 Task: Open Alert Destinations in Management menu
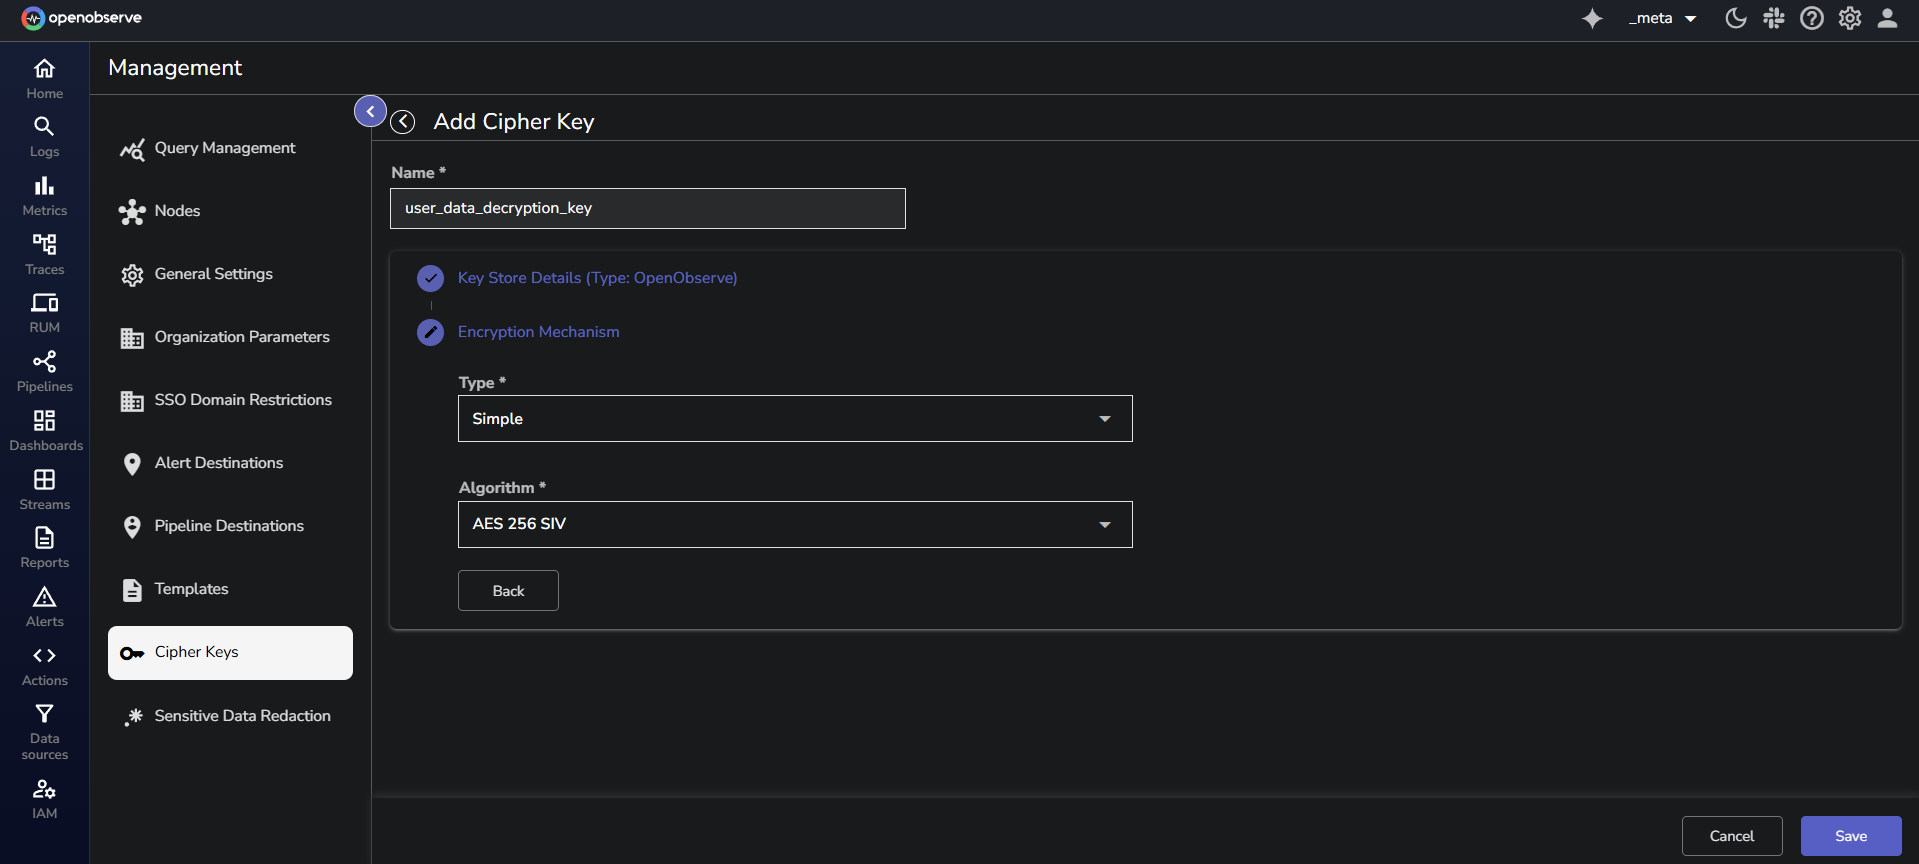218,463
